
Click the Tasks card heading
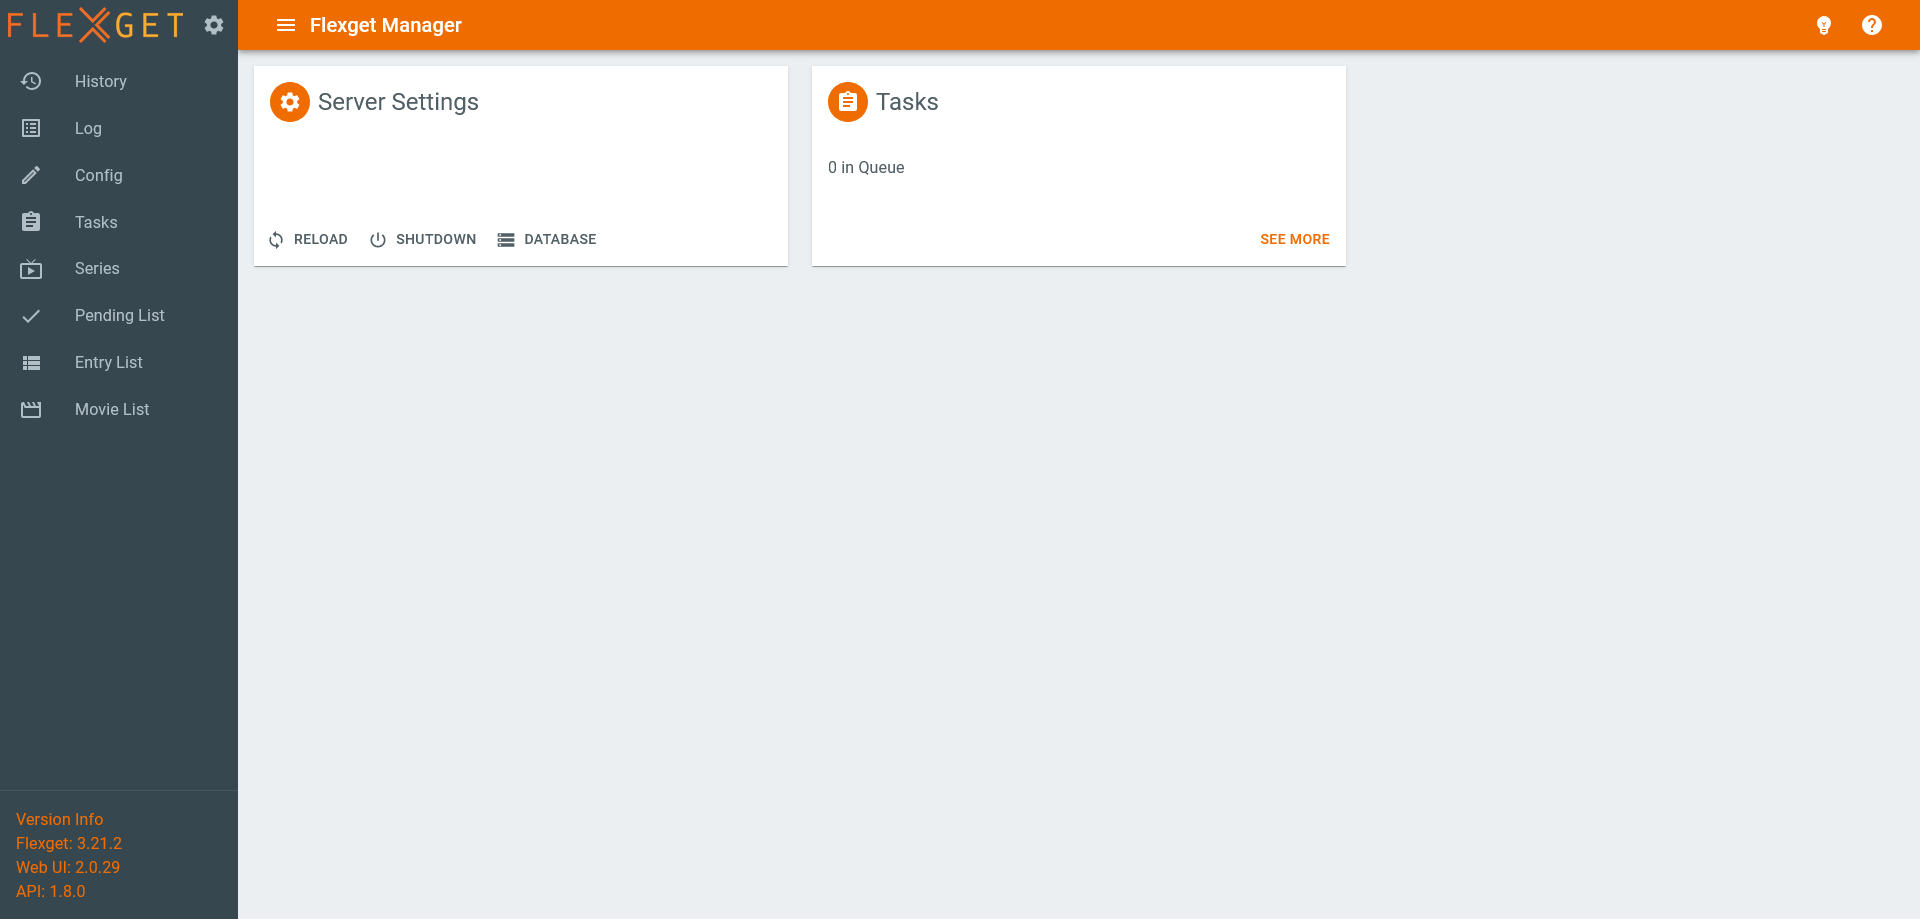click(x=907, y=102)
